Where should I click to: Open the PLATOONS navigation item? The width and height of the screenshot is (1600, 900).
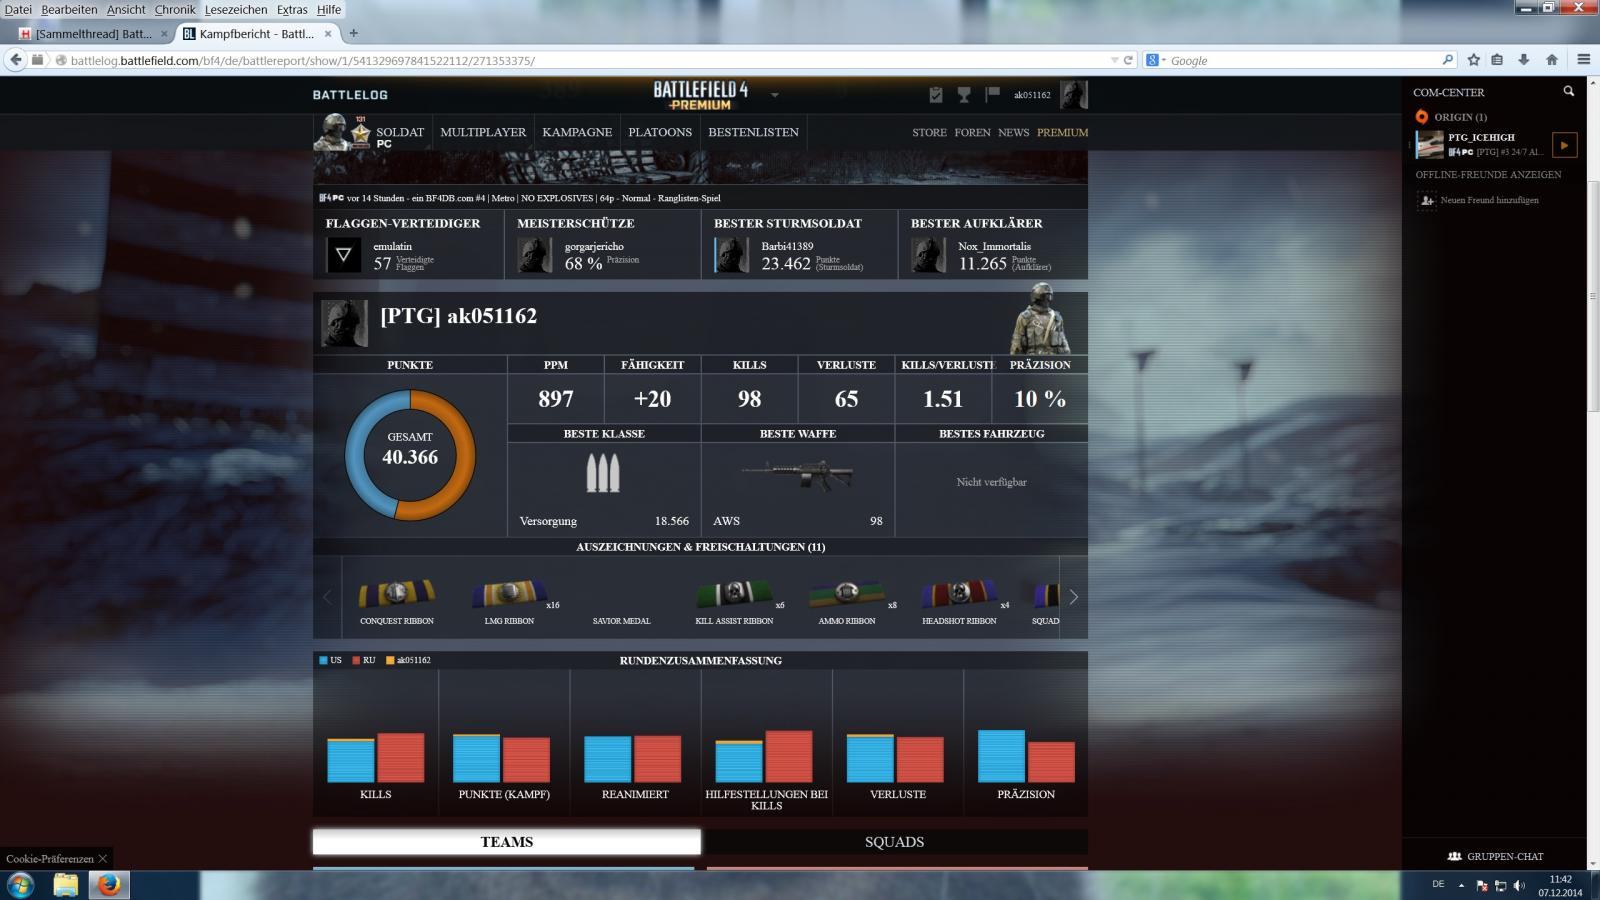tap(660, 132)
